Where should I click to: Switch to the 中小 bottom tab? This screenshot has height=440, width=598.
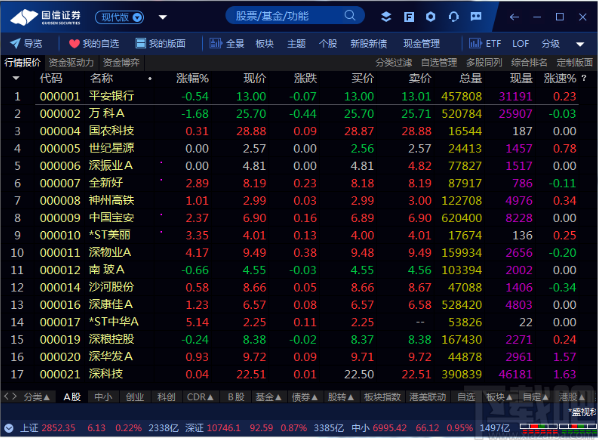(103, 397)
